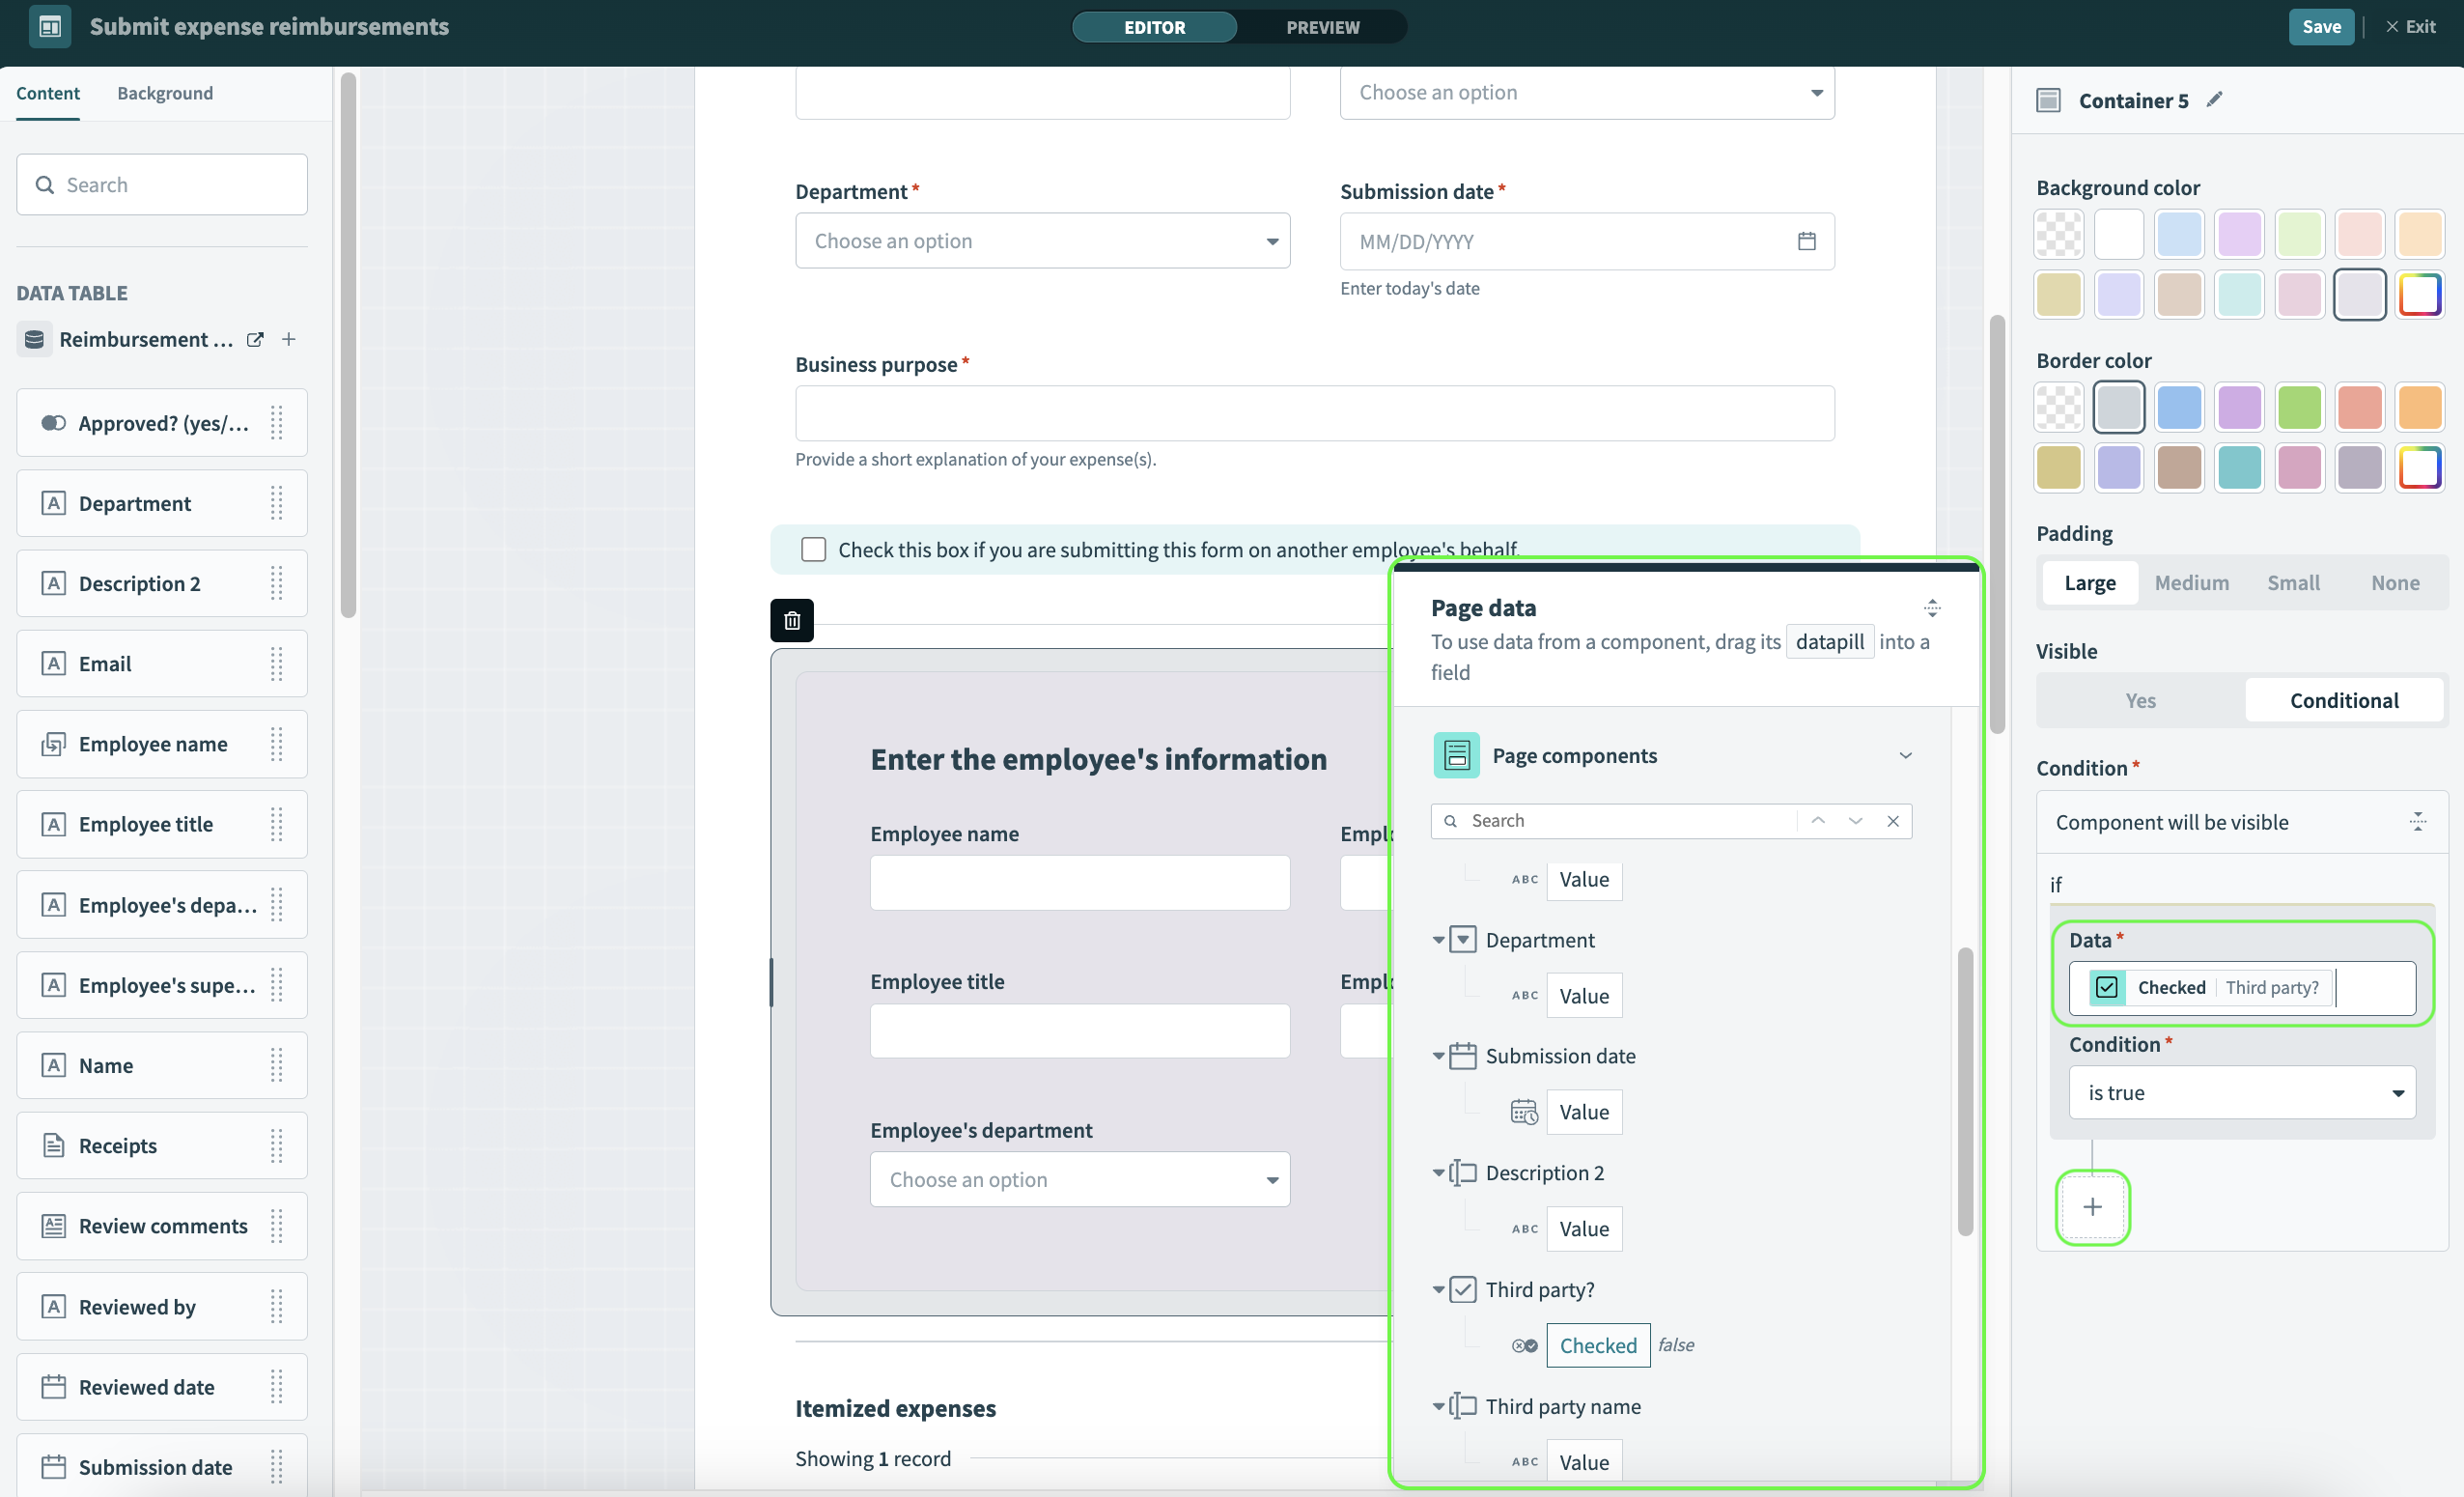Clear the Page components search with X
2464x1497 pixels.
pos(1893,821)
